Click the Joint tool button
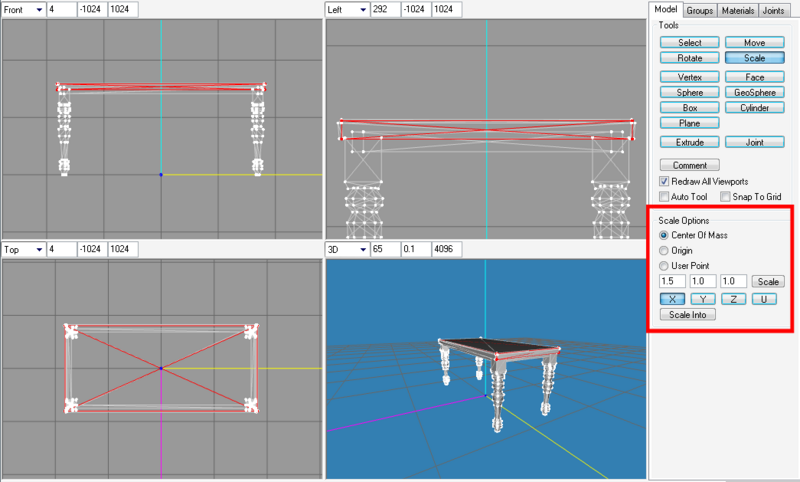 pyautogui.click(x=754, y=143)
